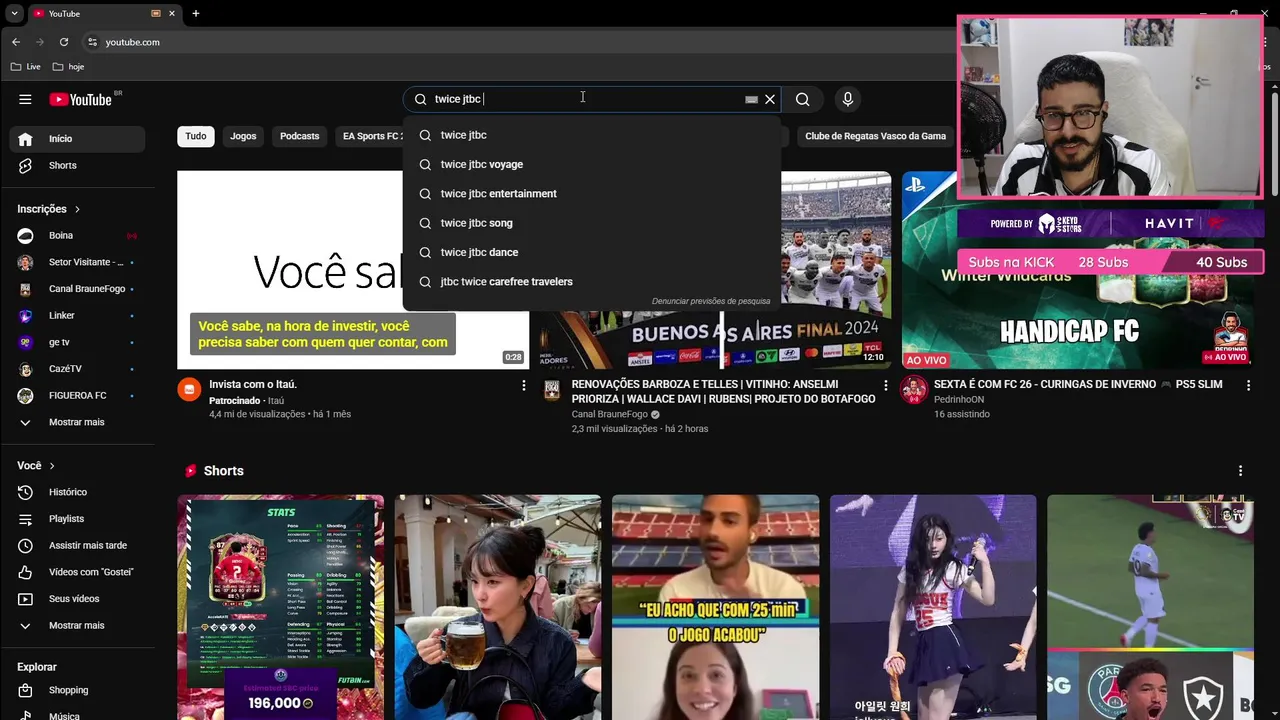1280x720 pixels.
Task: Open Shopping in Explorar
Action: coord(77,690)
